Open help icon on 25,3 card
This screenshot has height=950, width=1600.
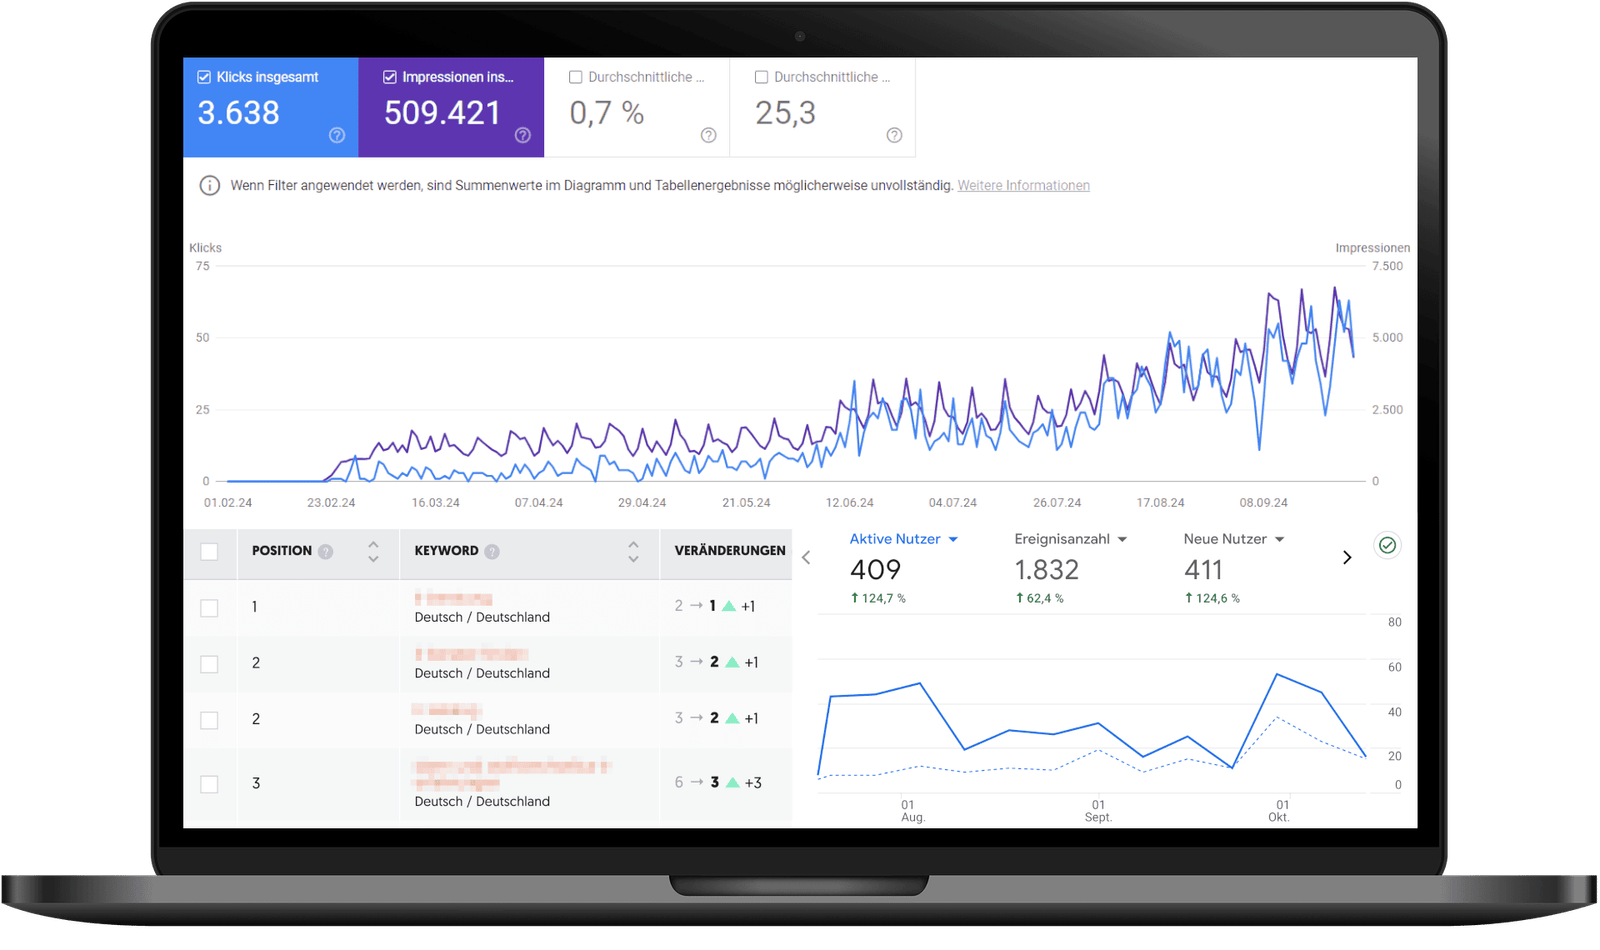[x=895, y=135]
